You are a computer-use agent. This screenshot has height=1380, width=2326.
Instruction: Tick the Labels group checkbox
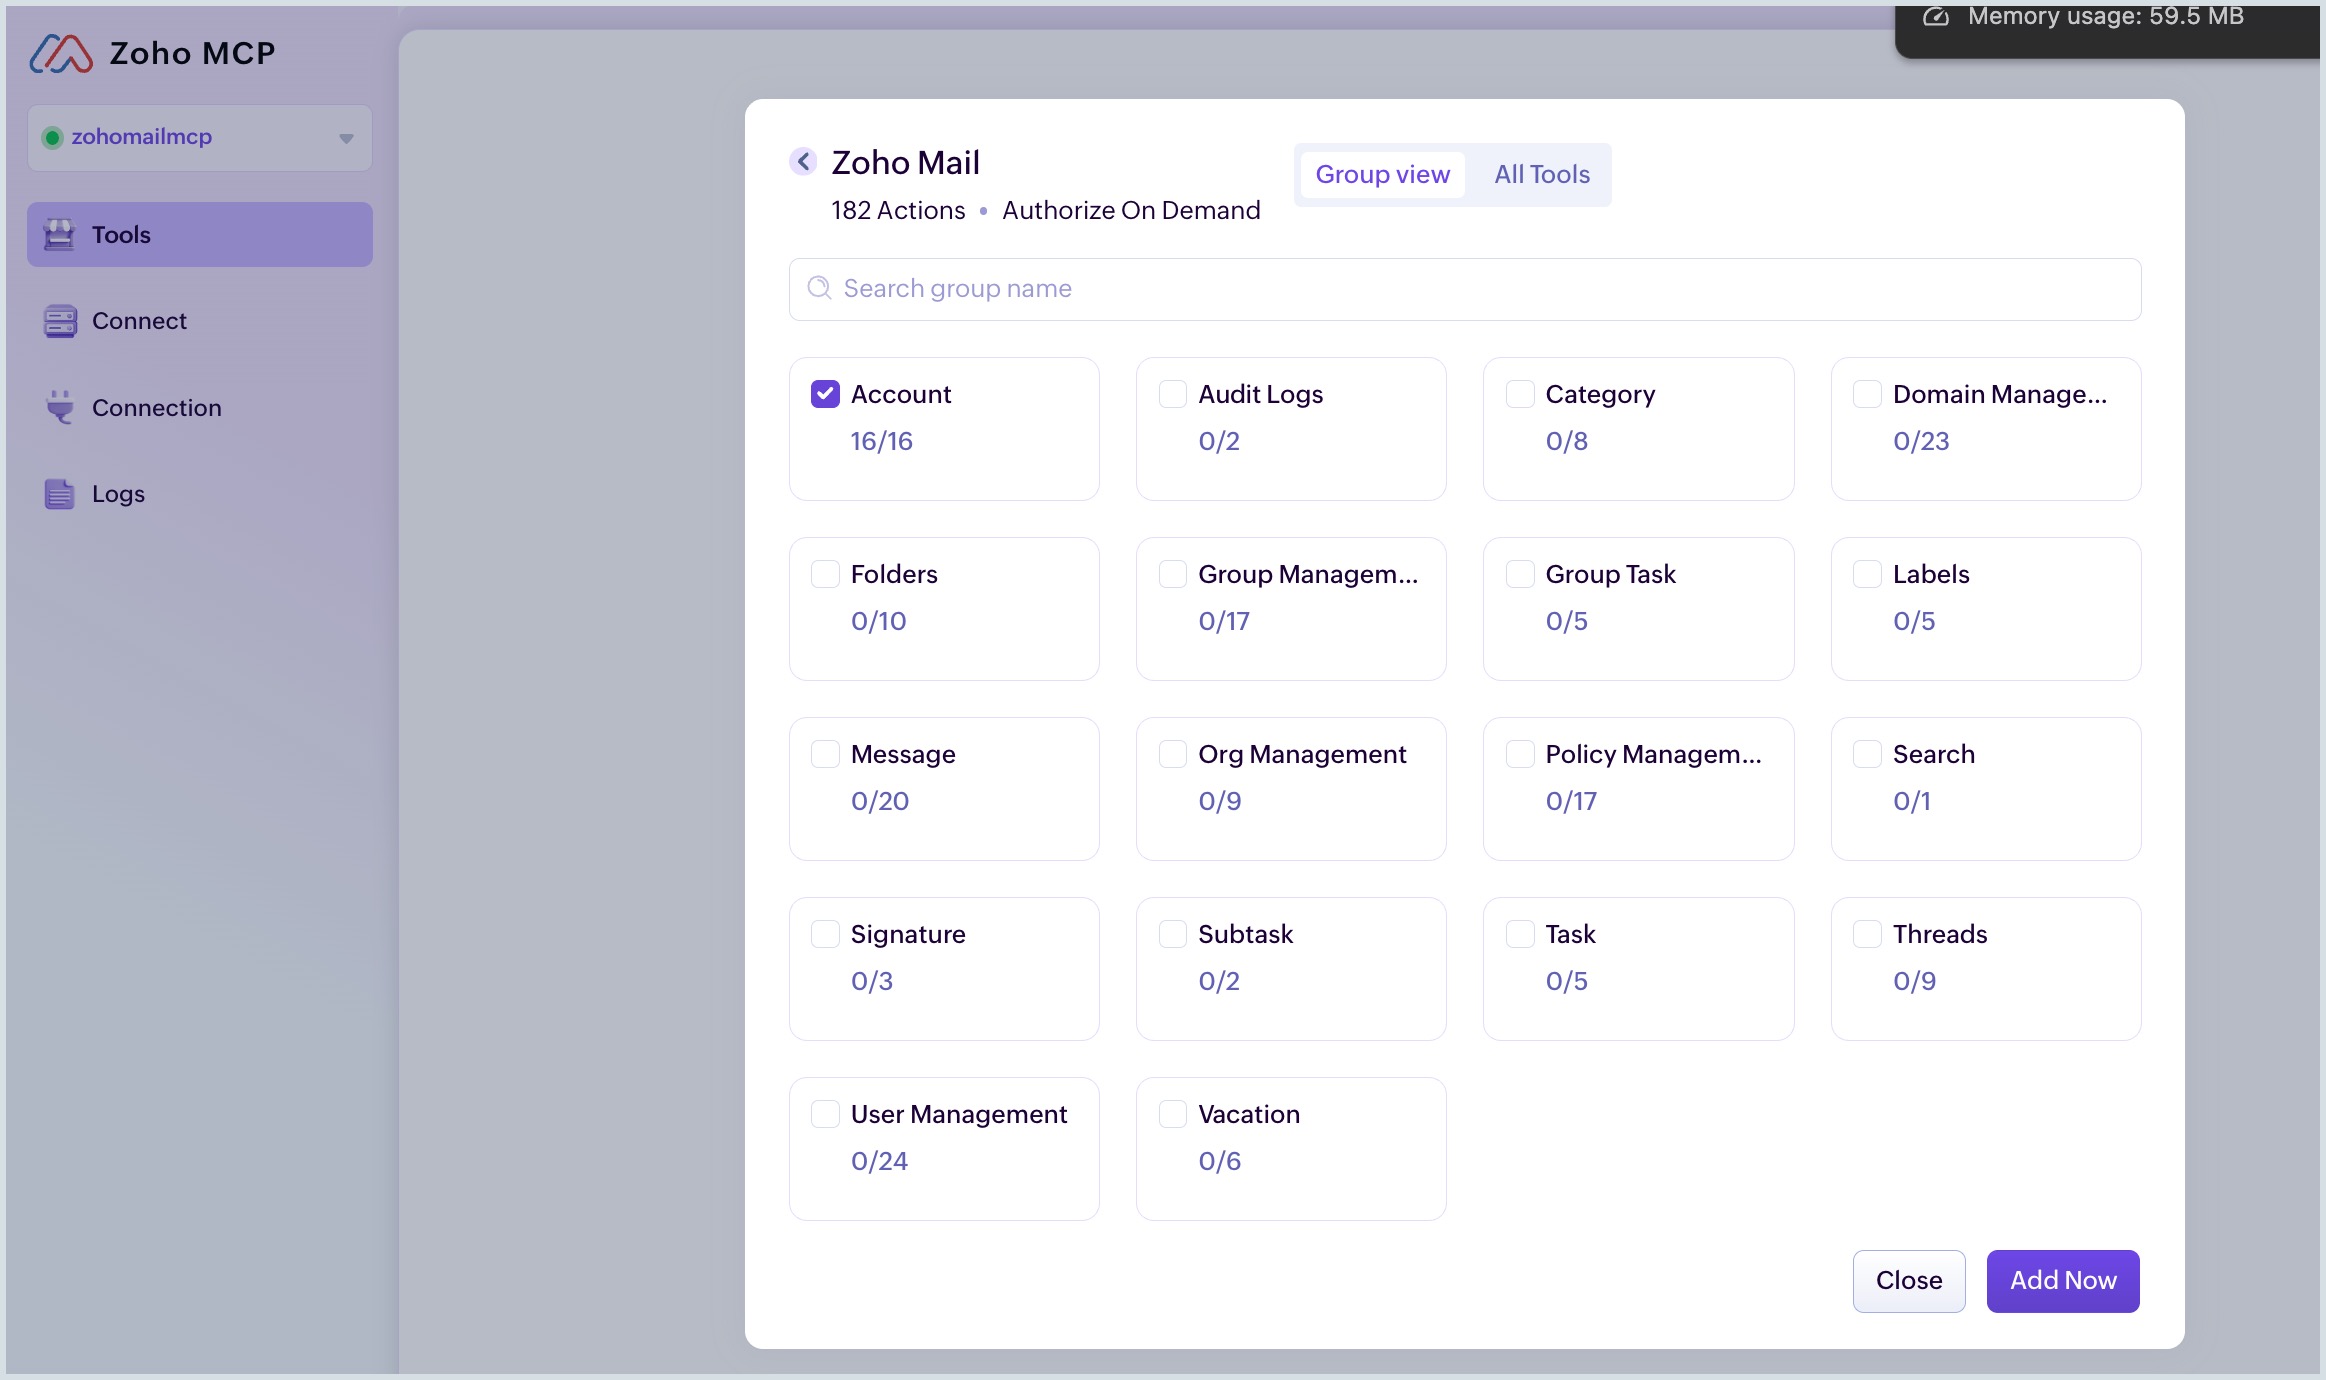1867,574
